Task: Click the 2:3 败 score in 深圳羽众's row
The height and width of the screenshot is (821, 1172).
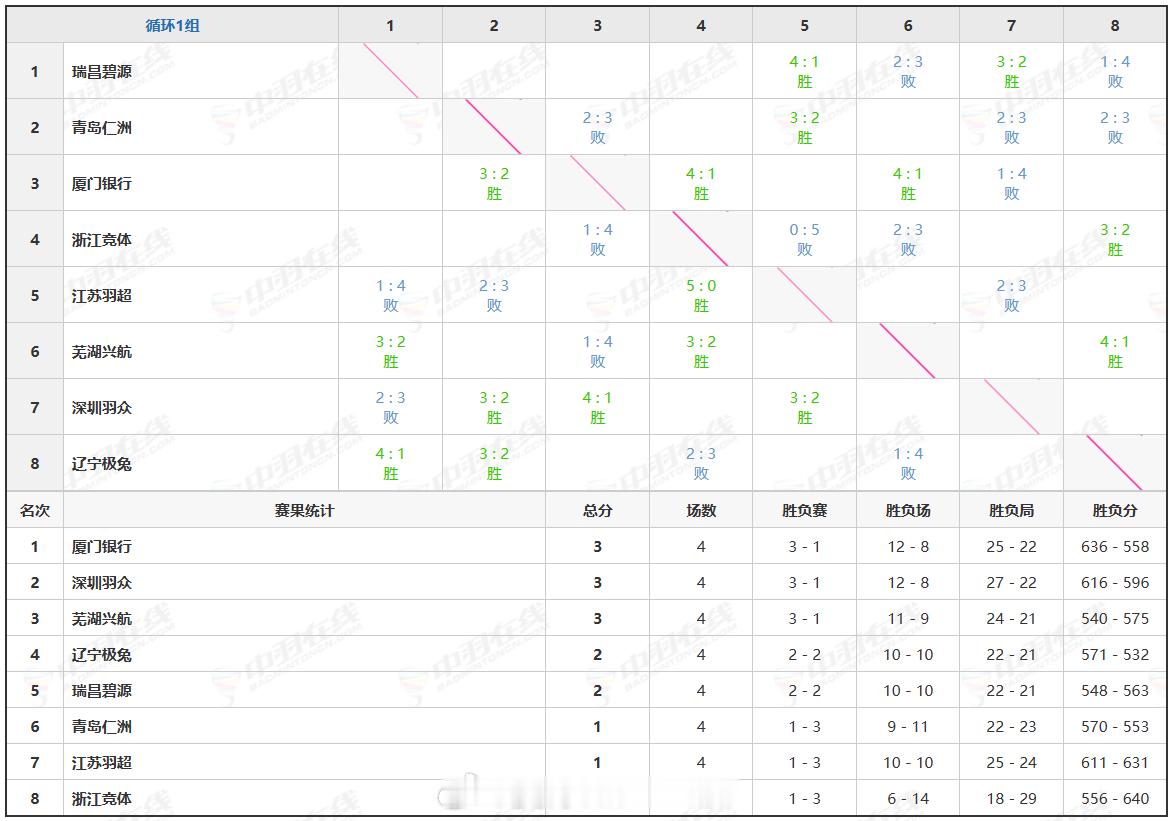Action: coord(390,408)
